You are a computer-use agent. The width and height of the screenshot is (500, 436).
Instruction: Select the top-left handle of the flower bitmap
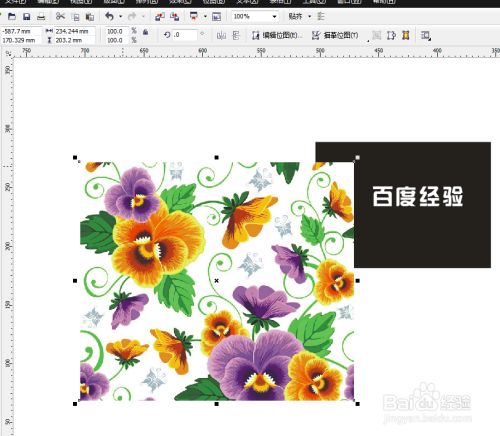coord(75,157)
